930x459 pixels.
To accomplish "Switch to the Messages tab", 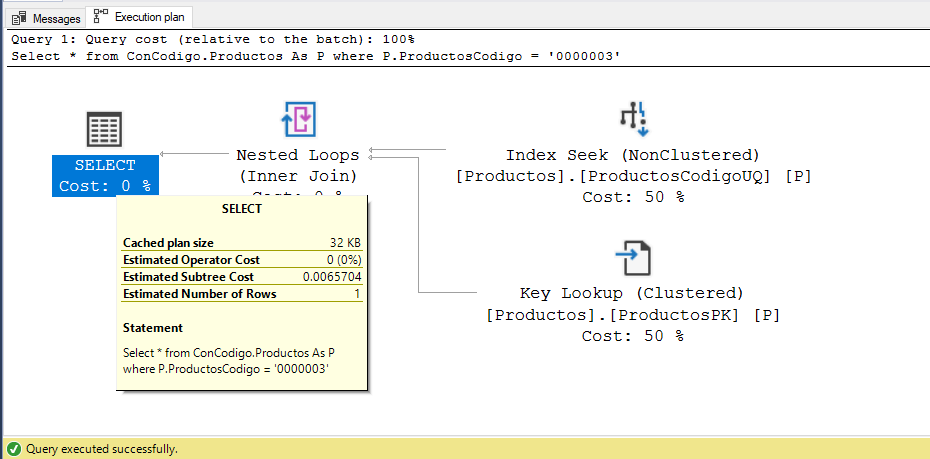I will [46, 18].
